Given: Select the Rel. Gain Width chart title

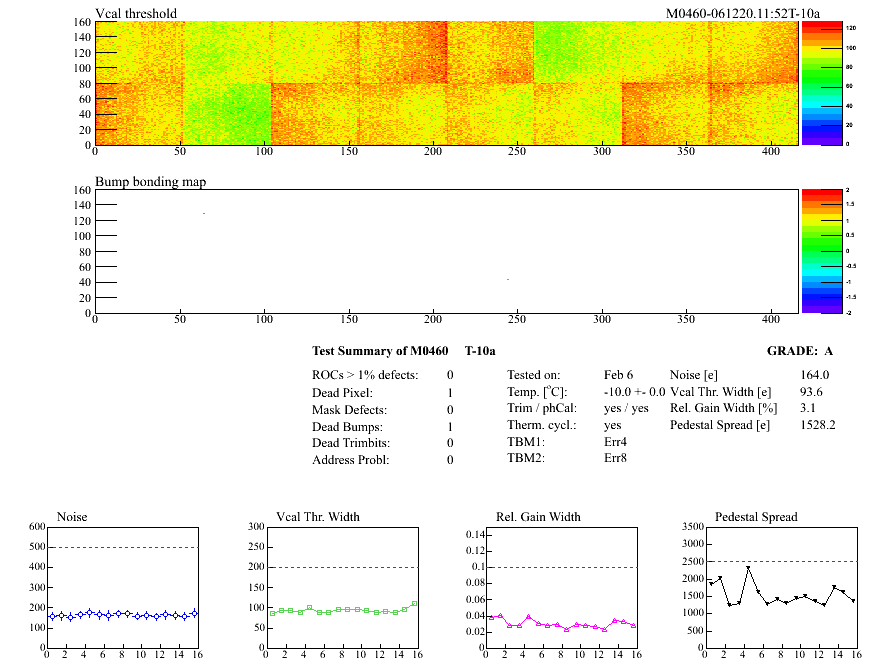Looking at the screenshot, I should pos(538,517).
